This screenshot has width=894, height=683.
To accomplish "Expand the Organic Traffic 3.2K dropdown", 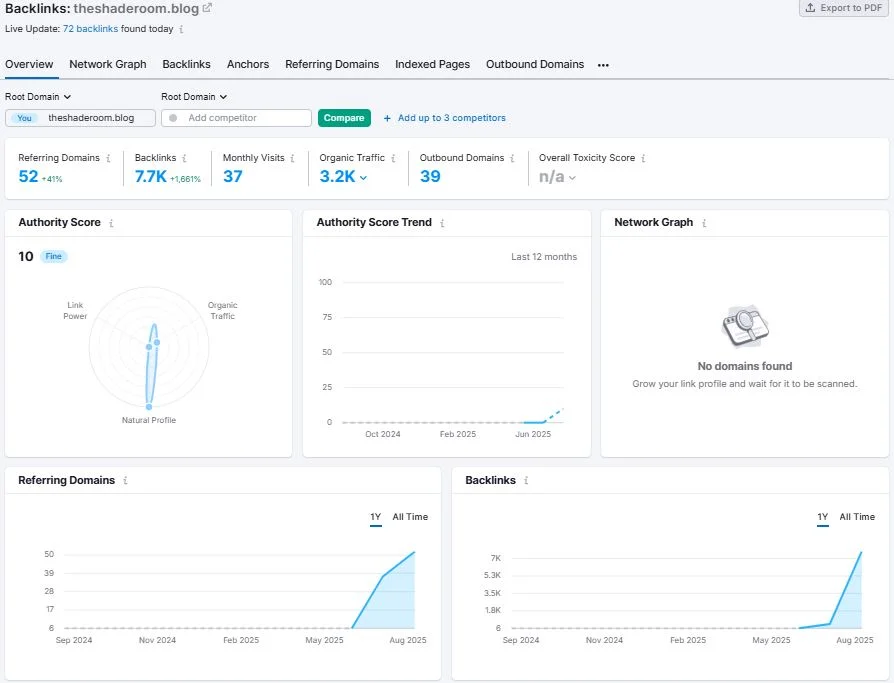I will pyautogui.click(x=363, y=178).
